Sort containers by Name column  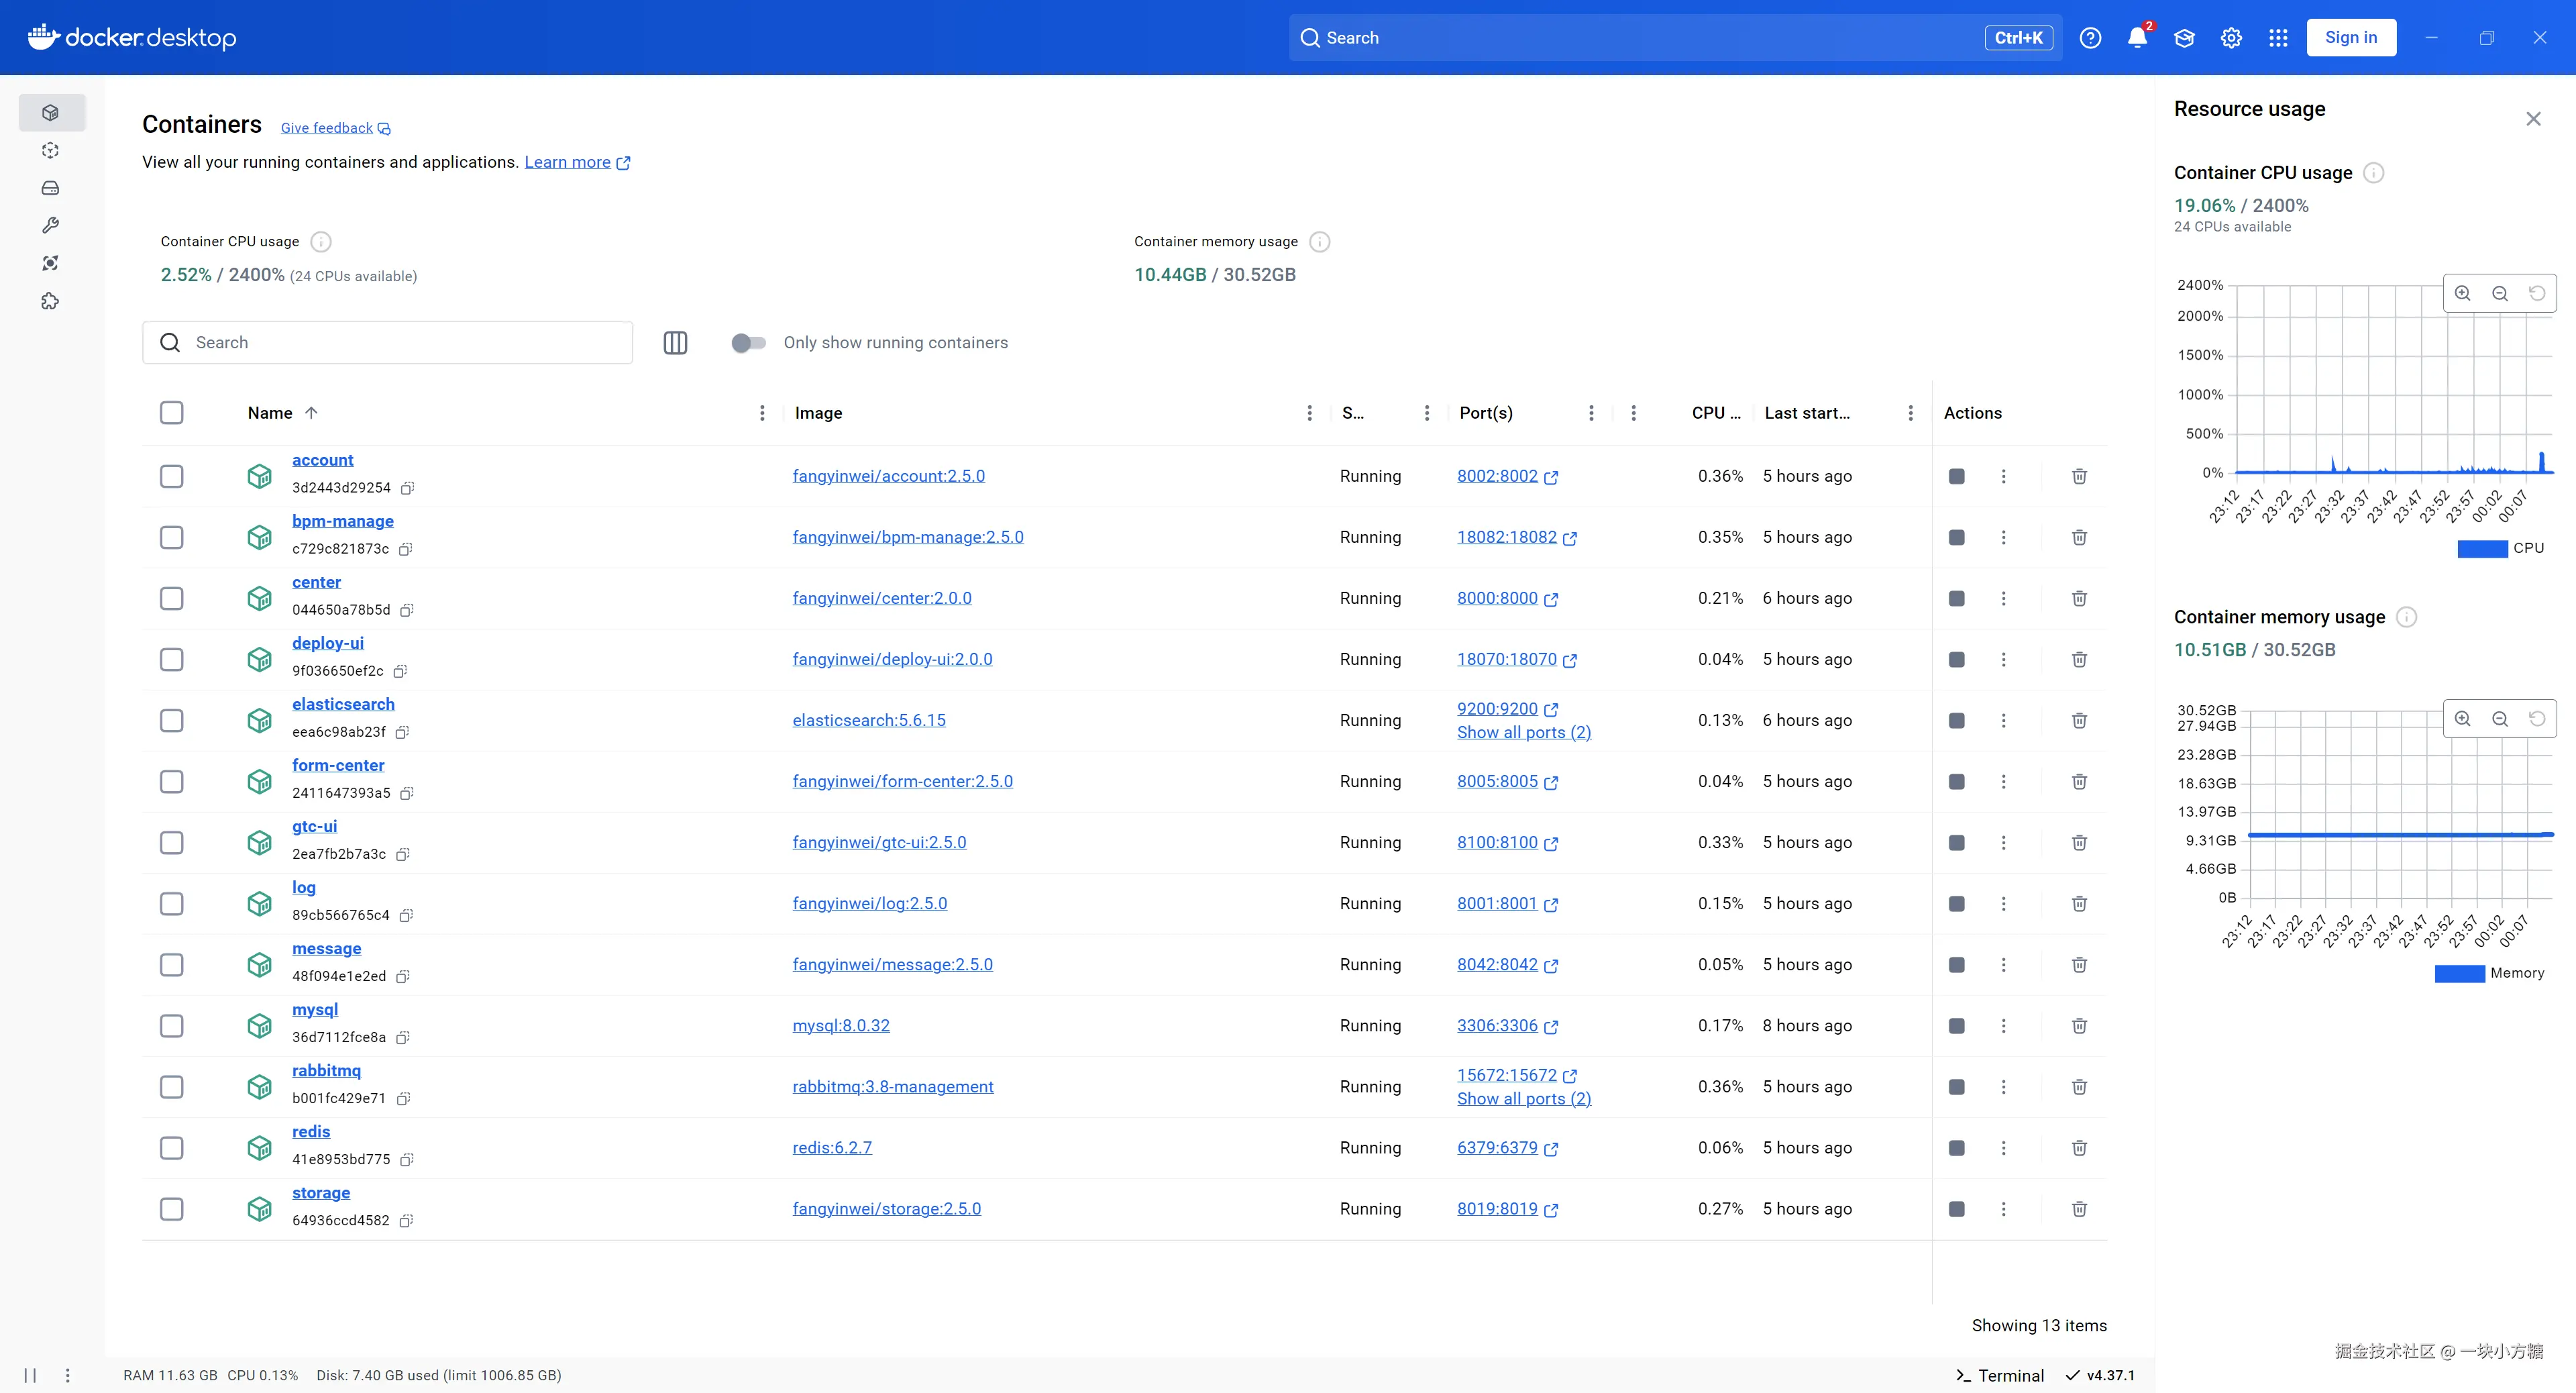pos(270,413)
